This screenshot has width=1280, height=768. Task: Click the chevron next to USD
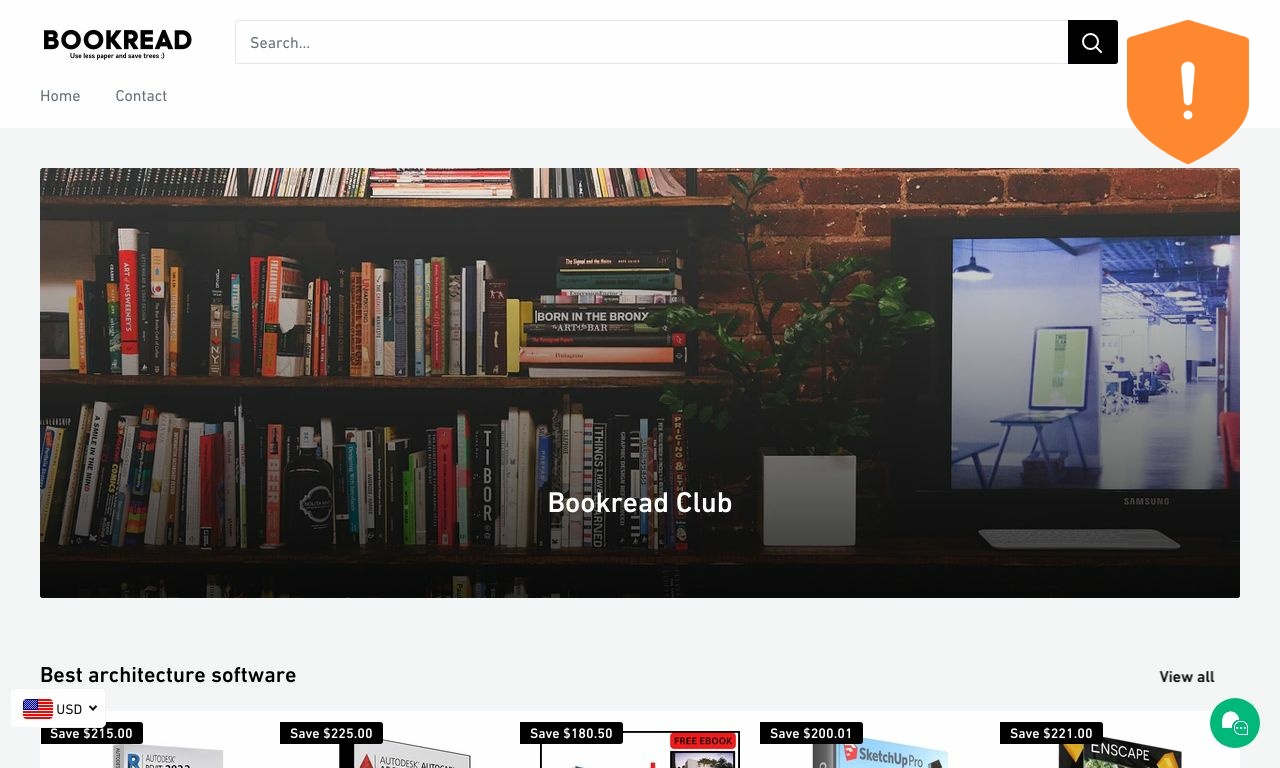[x=93, y=708]
